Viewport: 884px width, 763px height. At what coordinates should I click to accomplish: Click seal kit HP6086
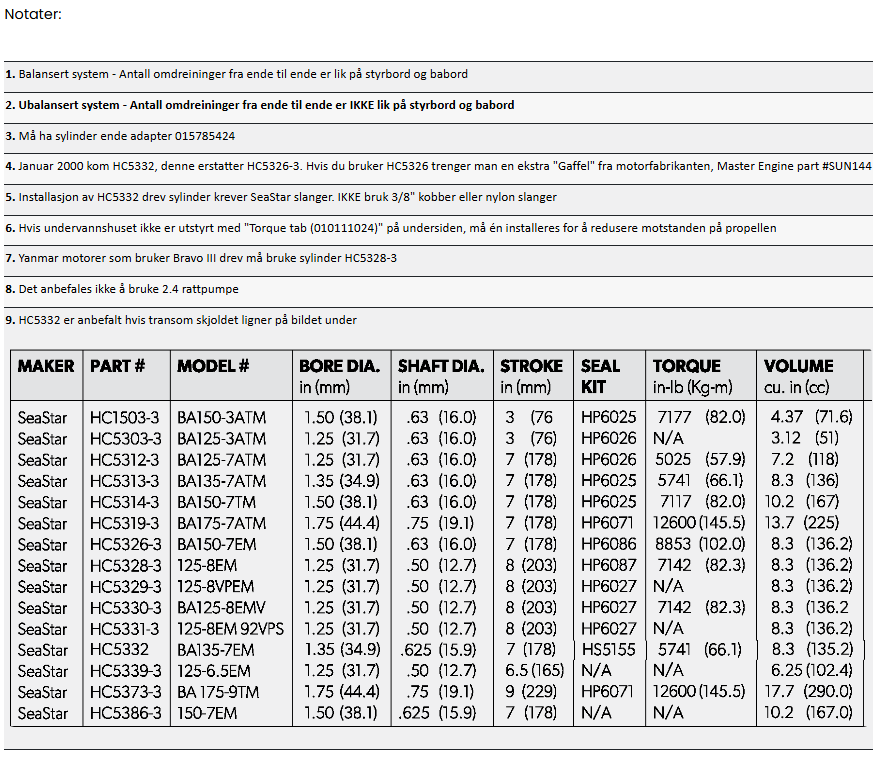(608, 544)
